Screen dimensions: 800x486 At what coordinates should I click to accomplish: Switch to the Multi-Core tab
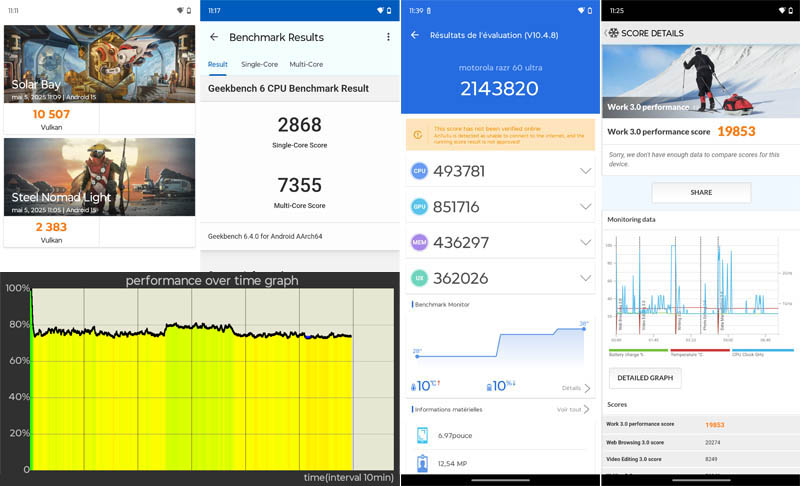click(308, 64)
